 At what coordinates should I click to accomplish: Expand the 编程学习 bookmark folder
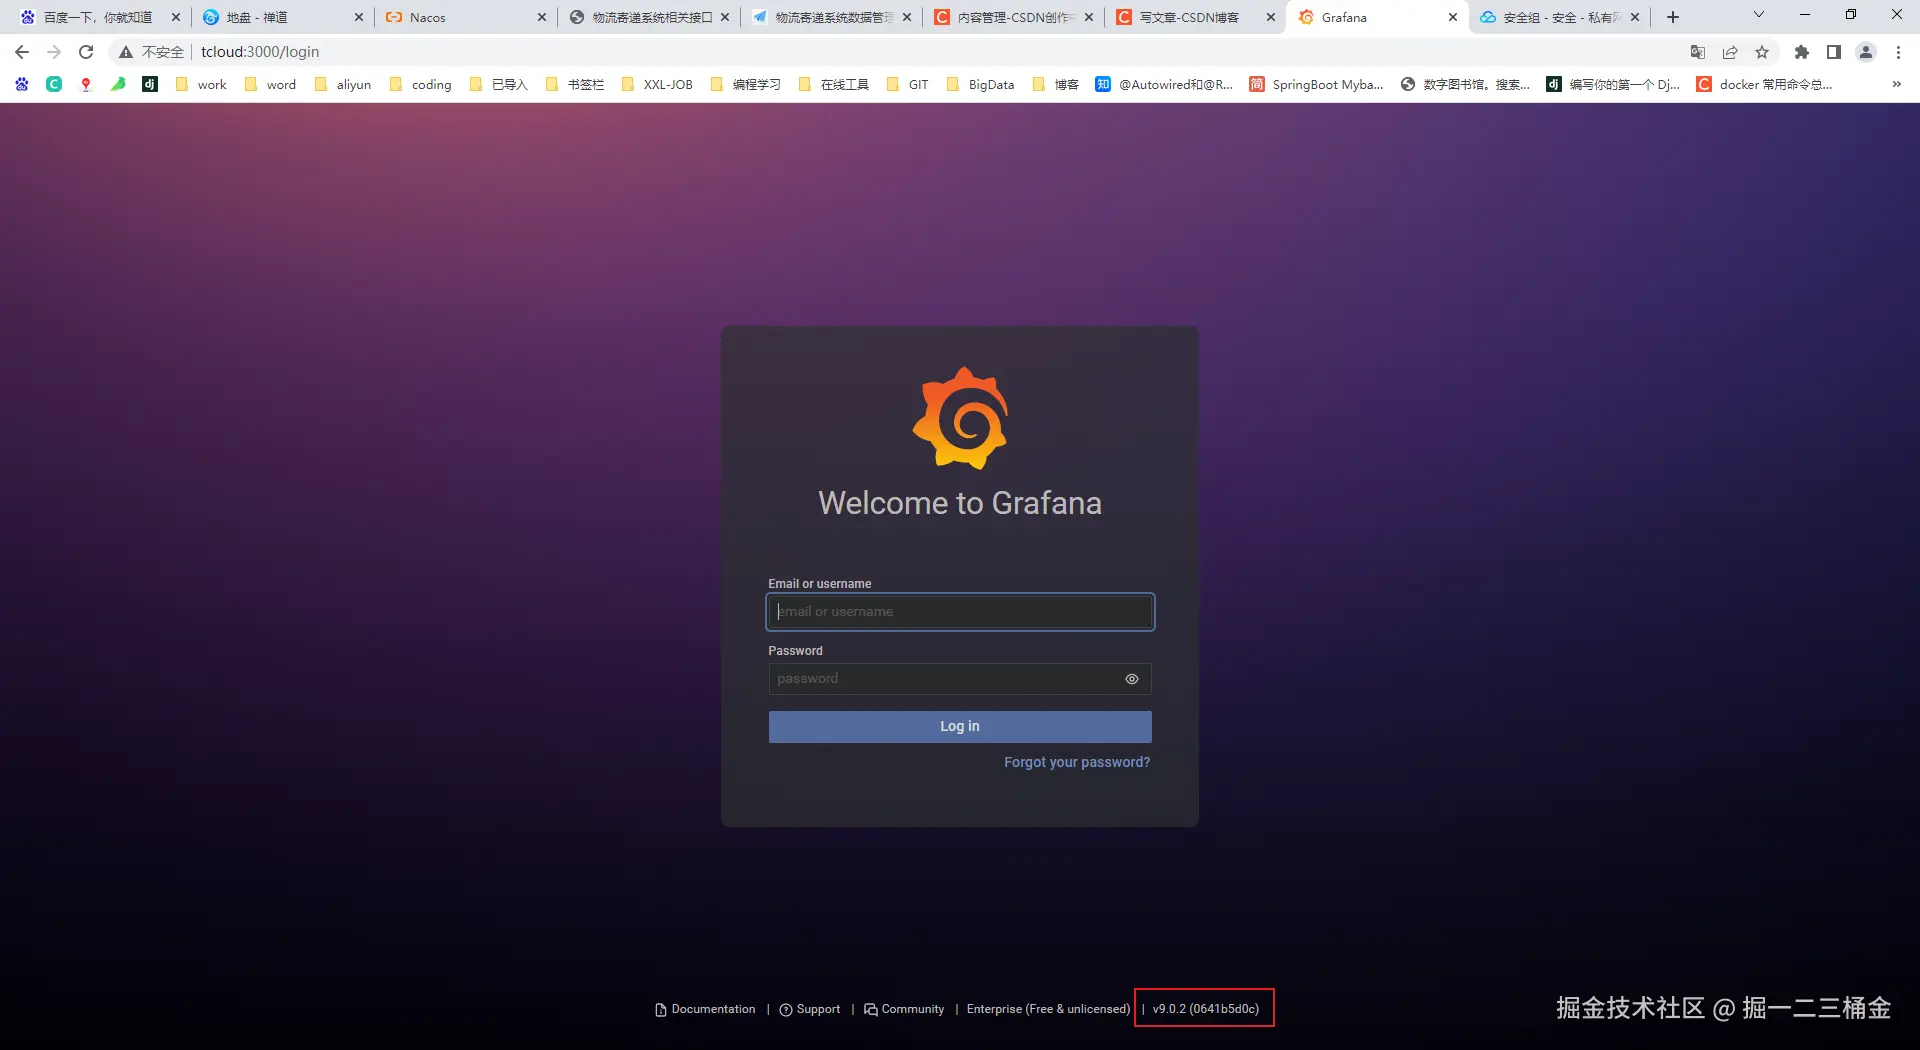[745, 85]
